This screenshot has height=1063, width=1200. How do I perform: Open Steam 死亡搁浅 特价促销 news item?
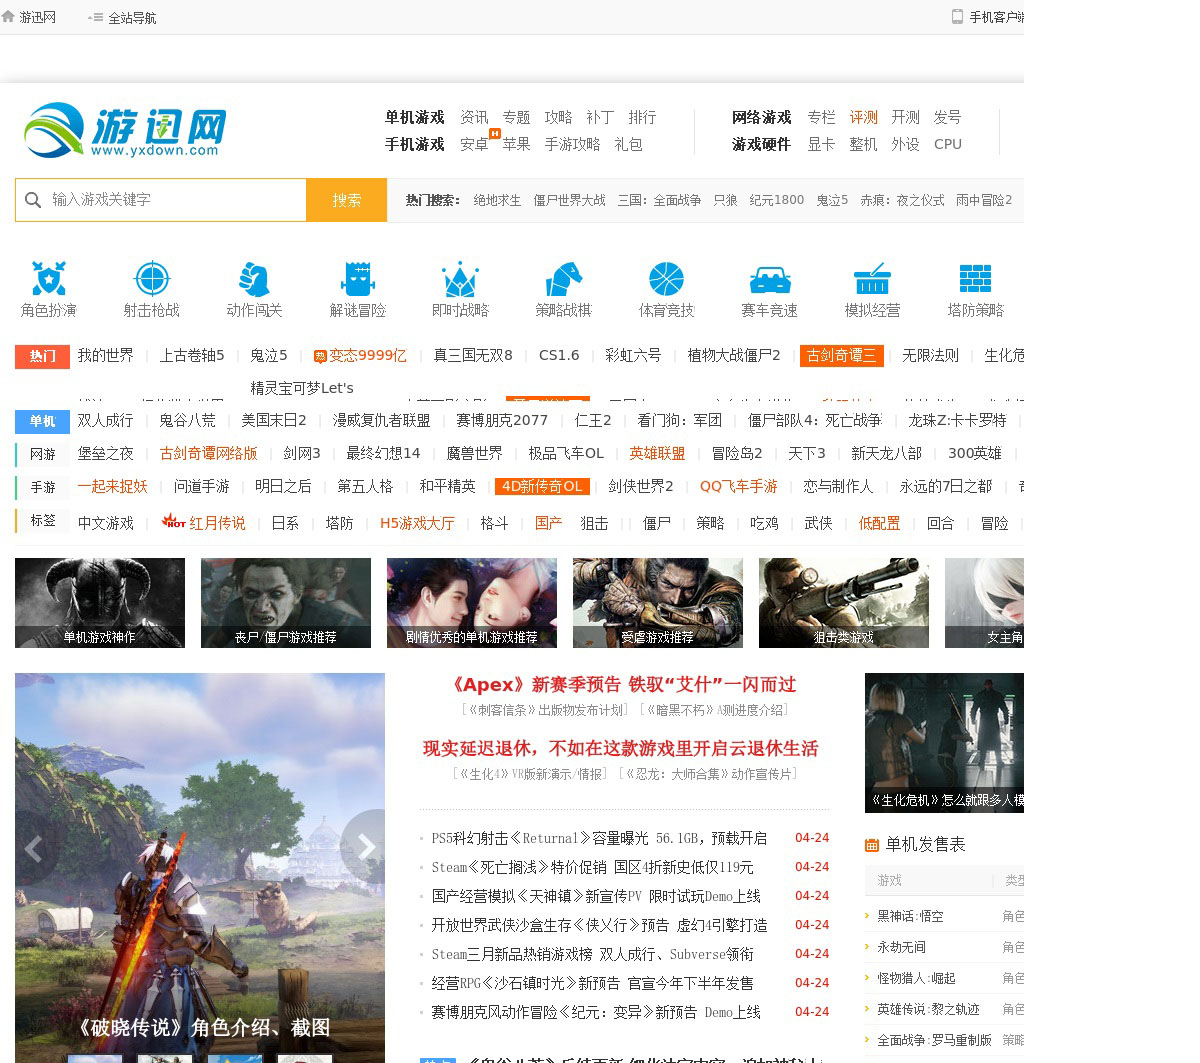click(x=592, y=867)
